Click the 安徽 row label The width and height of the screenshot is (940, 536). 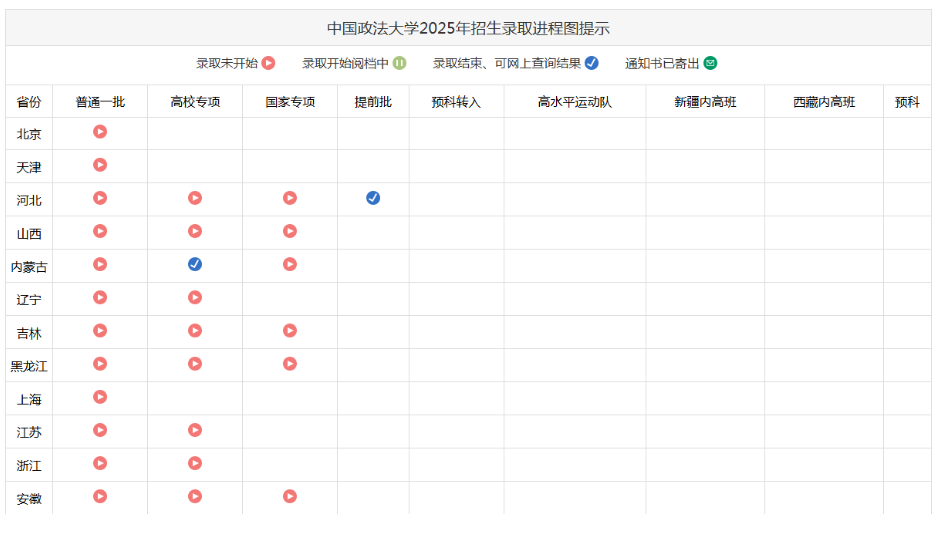[x=29, y=499]
